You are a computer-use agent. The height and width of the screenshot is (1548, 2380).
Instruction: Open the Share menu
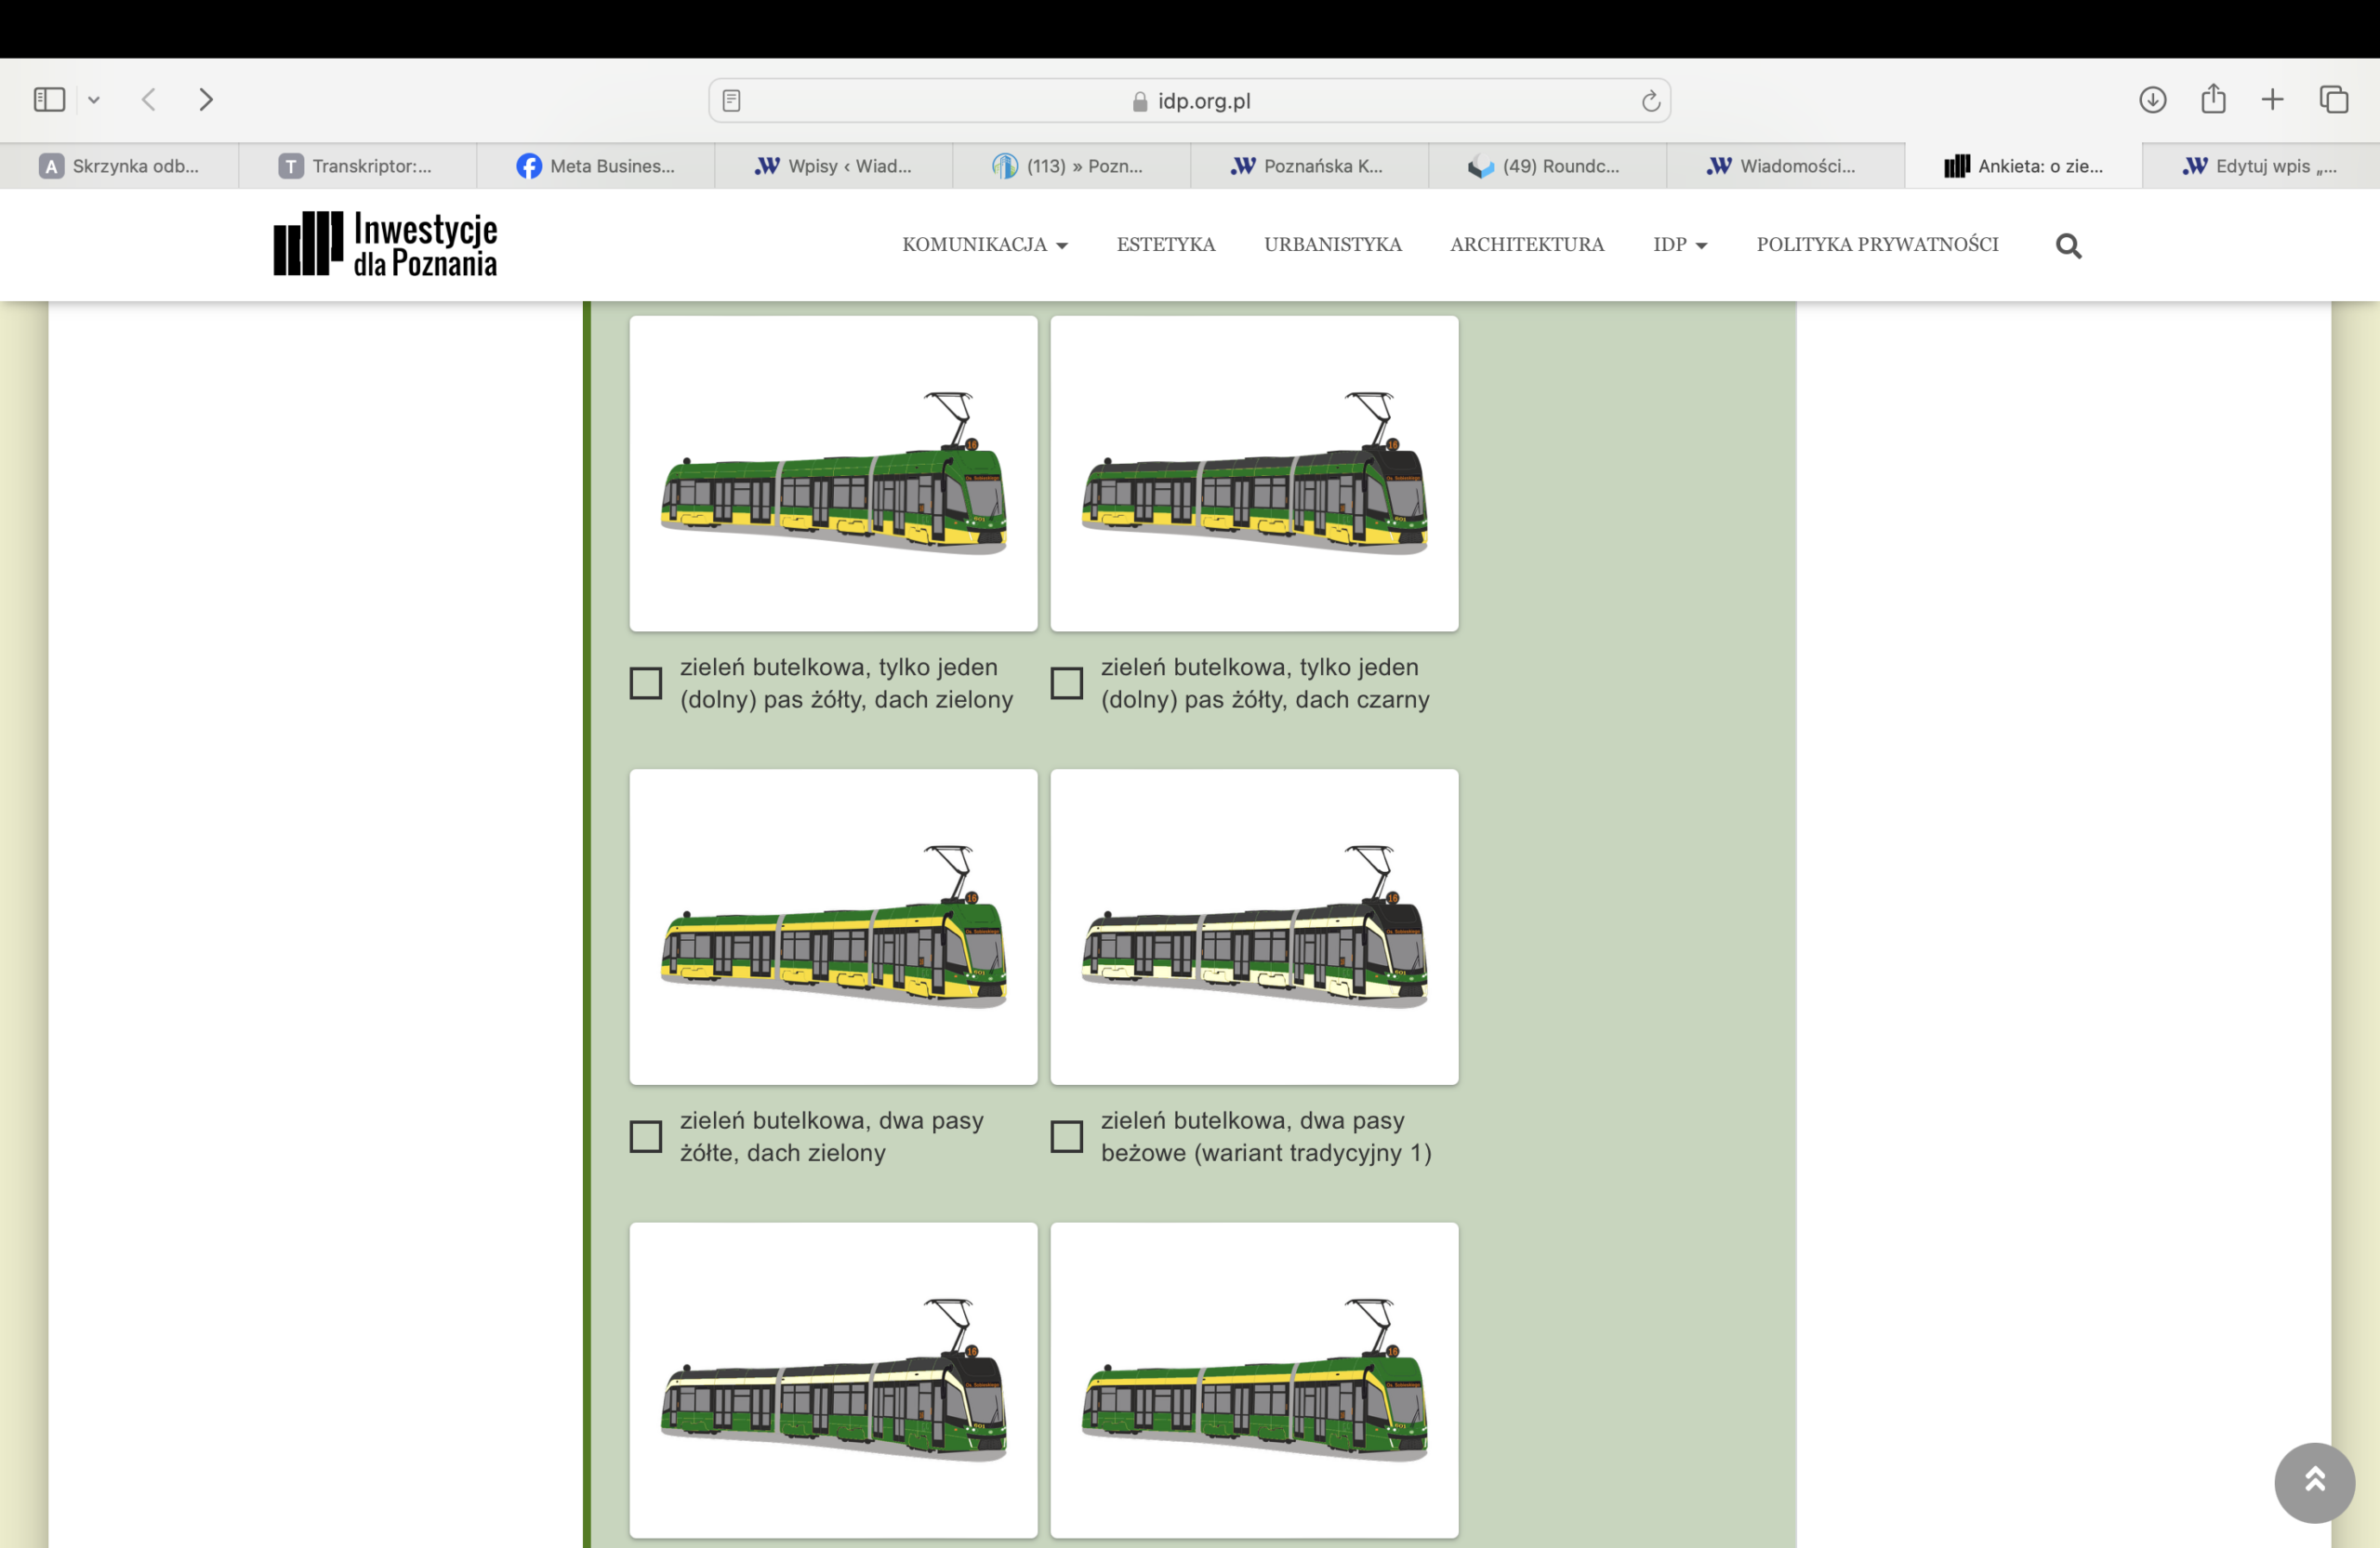click(x=2213, y=99)
